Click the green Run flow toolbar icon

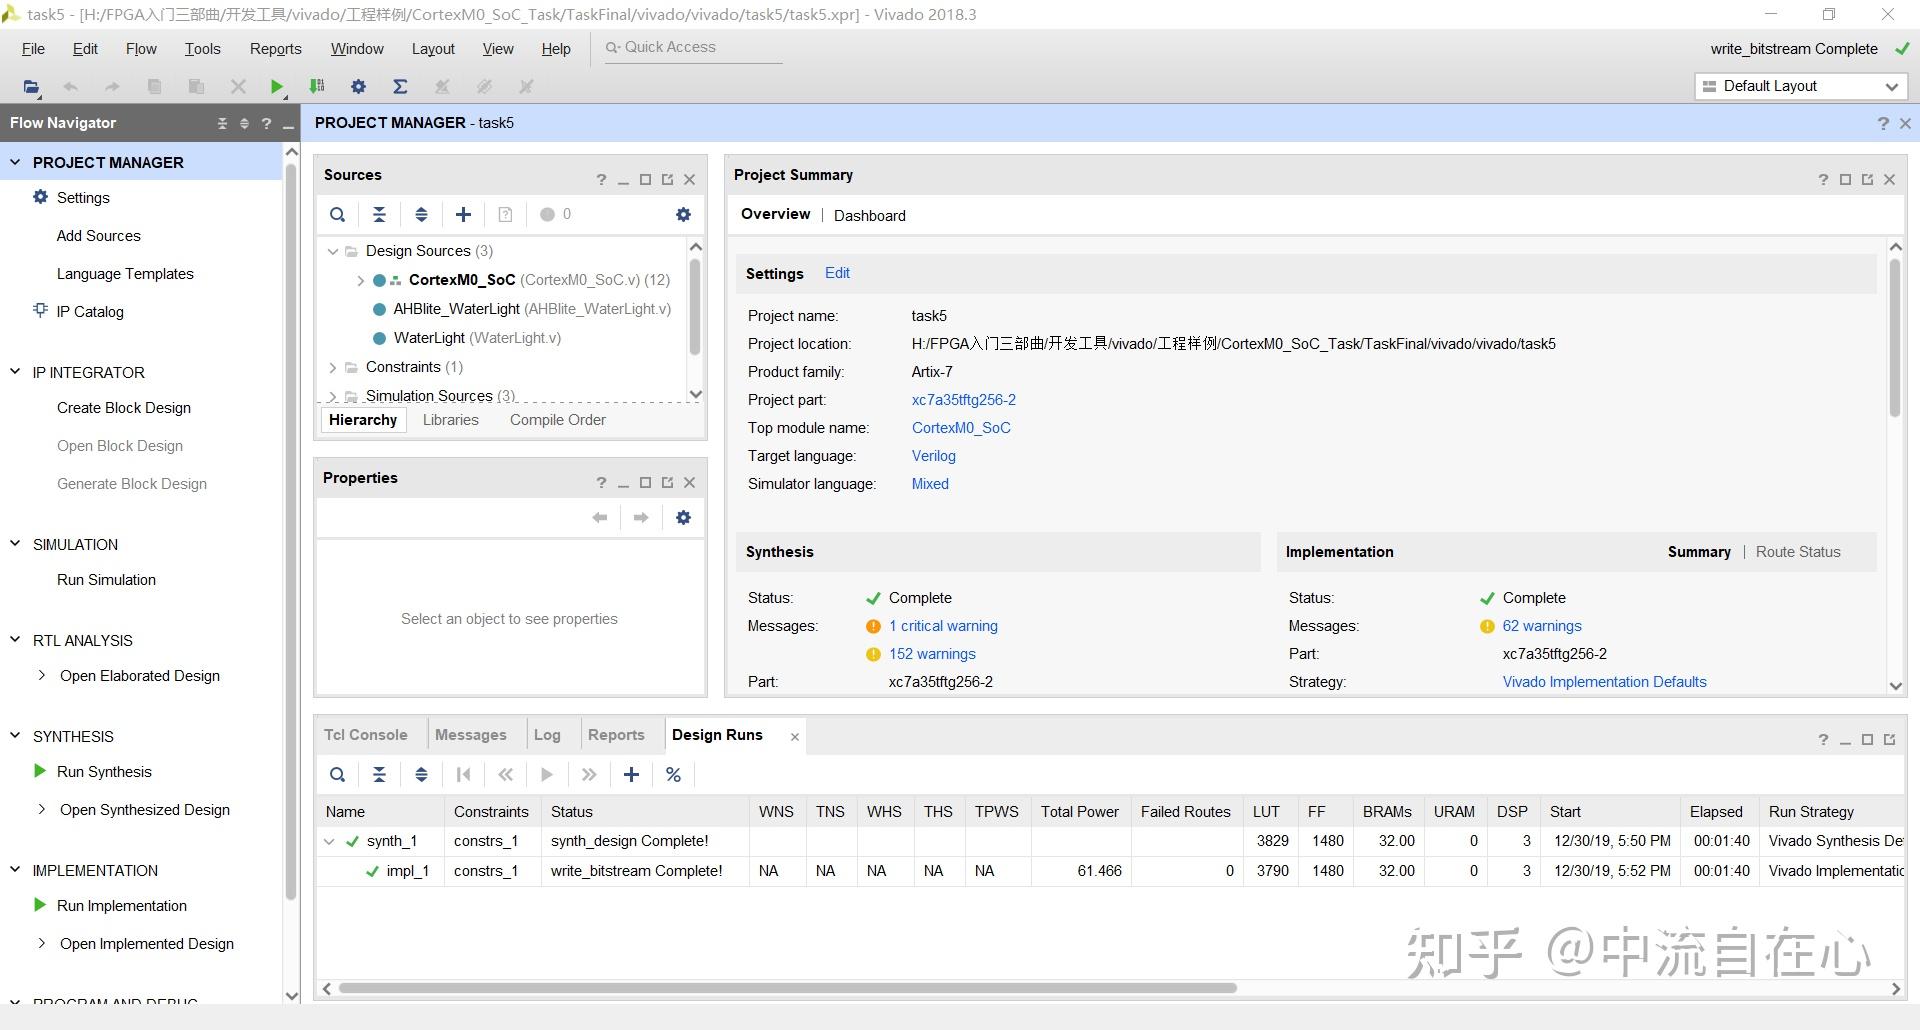coord(277,87)
